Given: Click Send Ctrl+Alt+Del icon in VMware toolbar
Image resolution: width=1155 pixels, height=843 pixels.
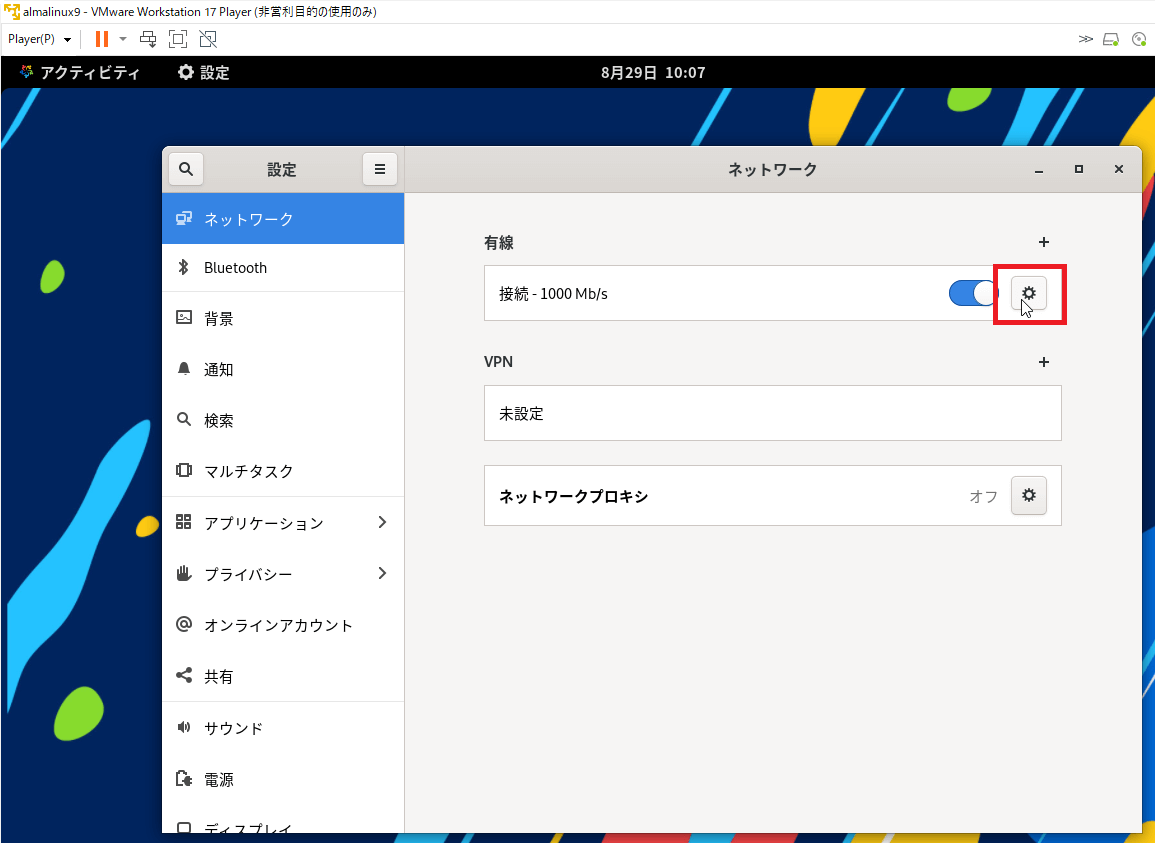Looking at the screenshot, I should click(148, 39).
